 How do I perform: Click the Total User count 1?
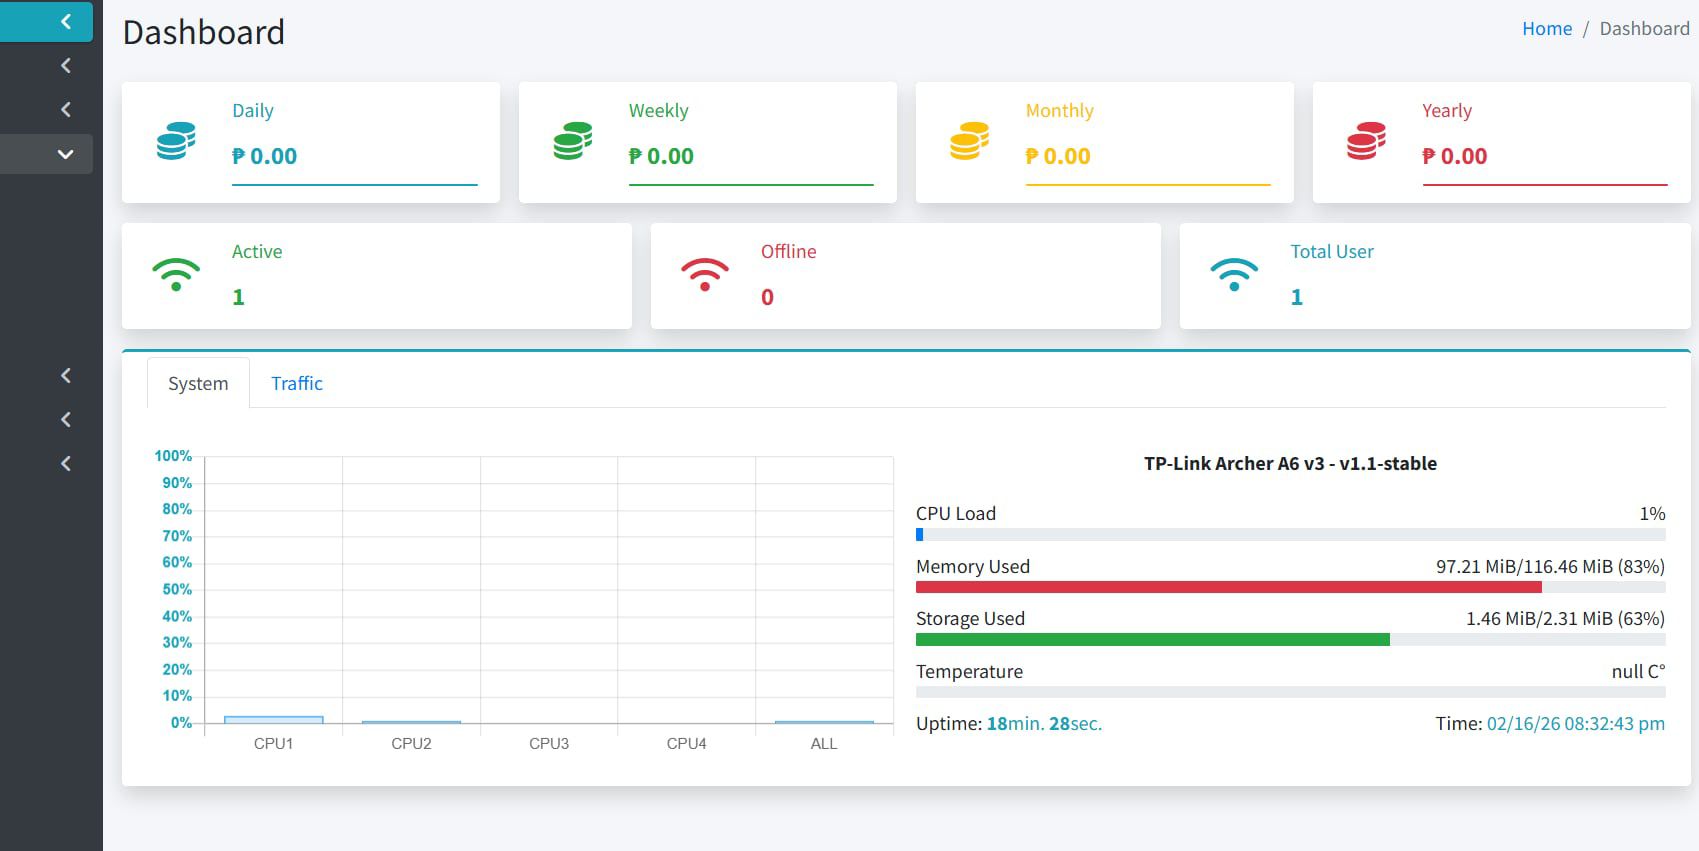[1297, 297]
